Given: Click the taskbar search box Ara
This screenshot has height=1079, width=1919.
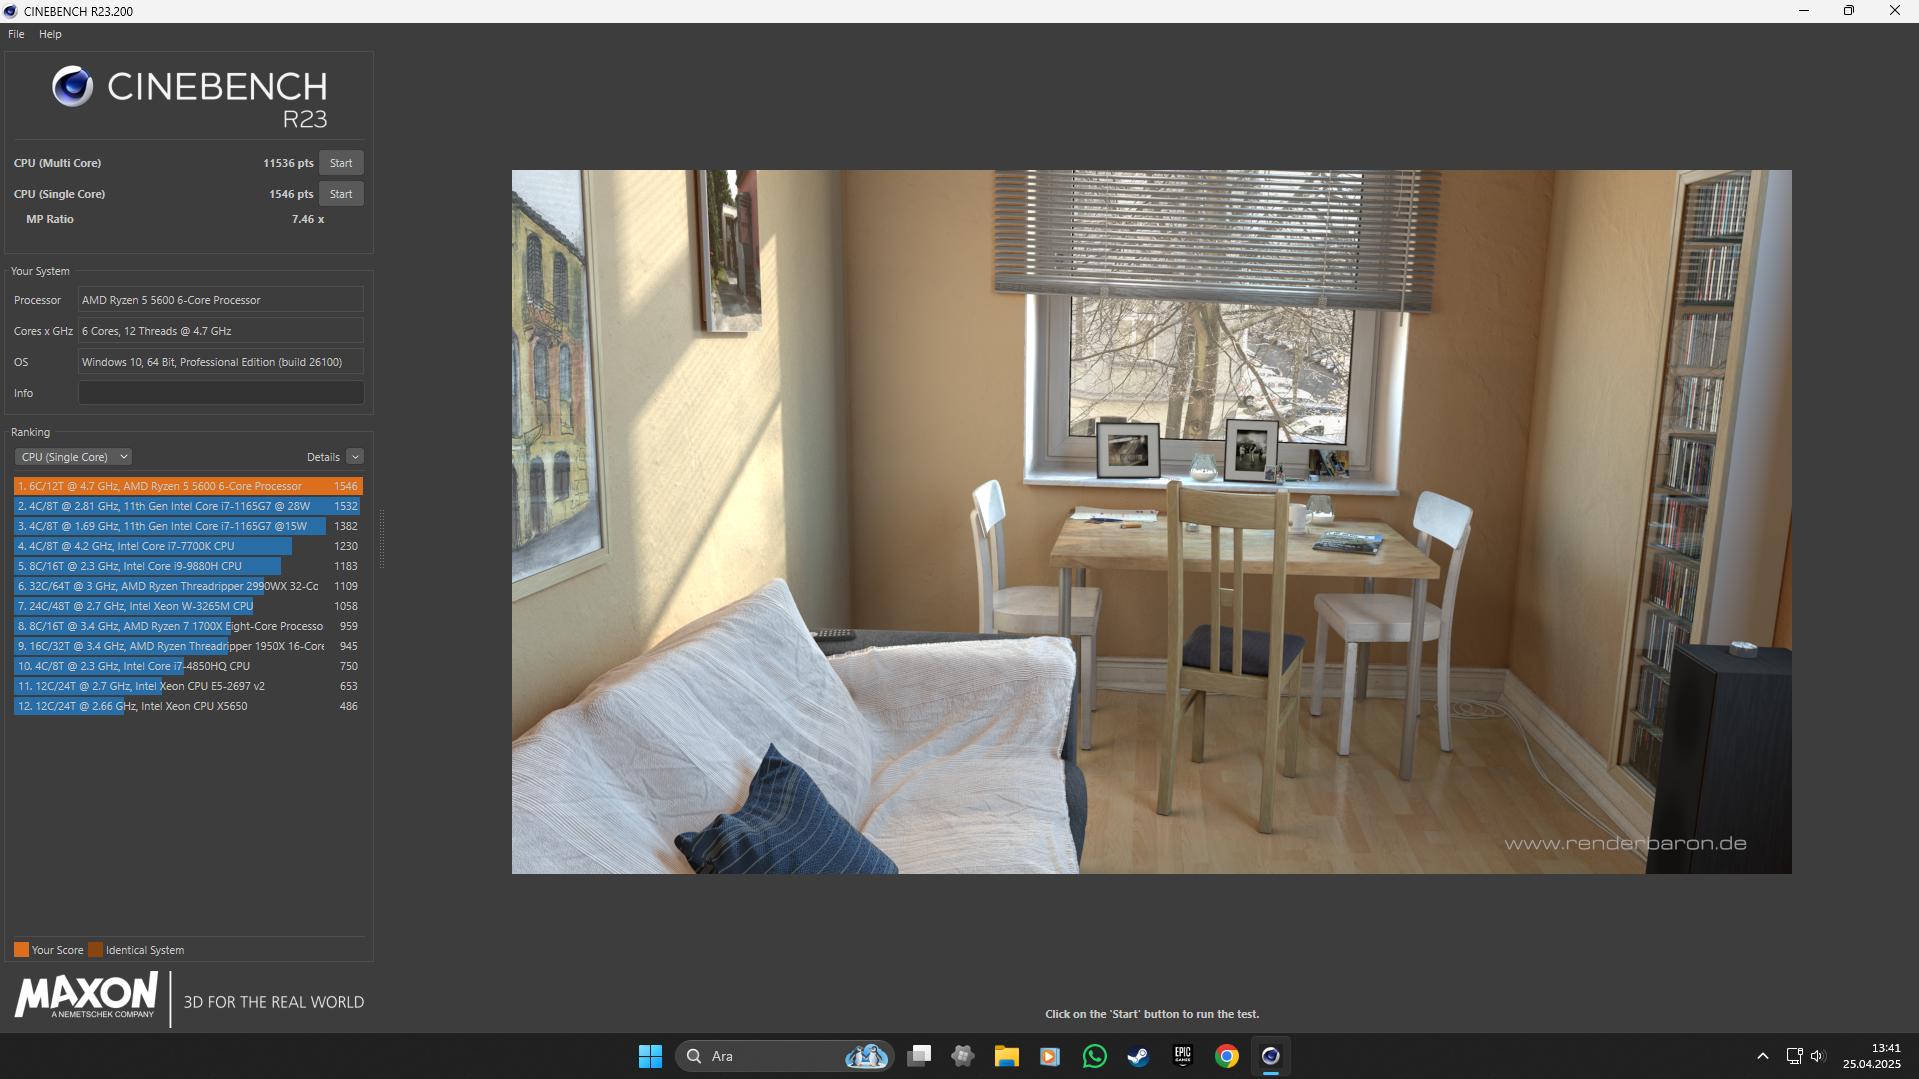Looking at the screenshot, I should point(783,1056).
